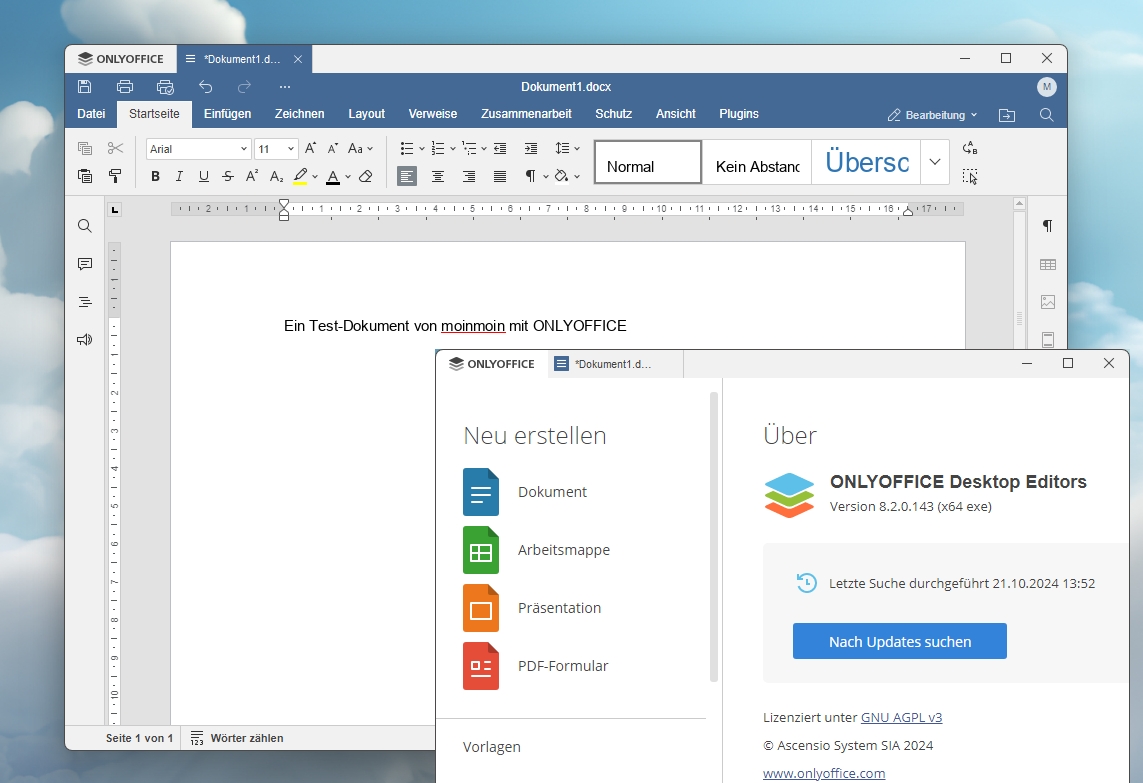The height and width of the screenshot is (783, 1143).
Task: Cut selection with the scissors icon
Action: (115, 149)
